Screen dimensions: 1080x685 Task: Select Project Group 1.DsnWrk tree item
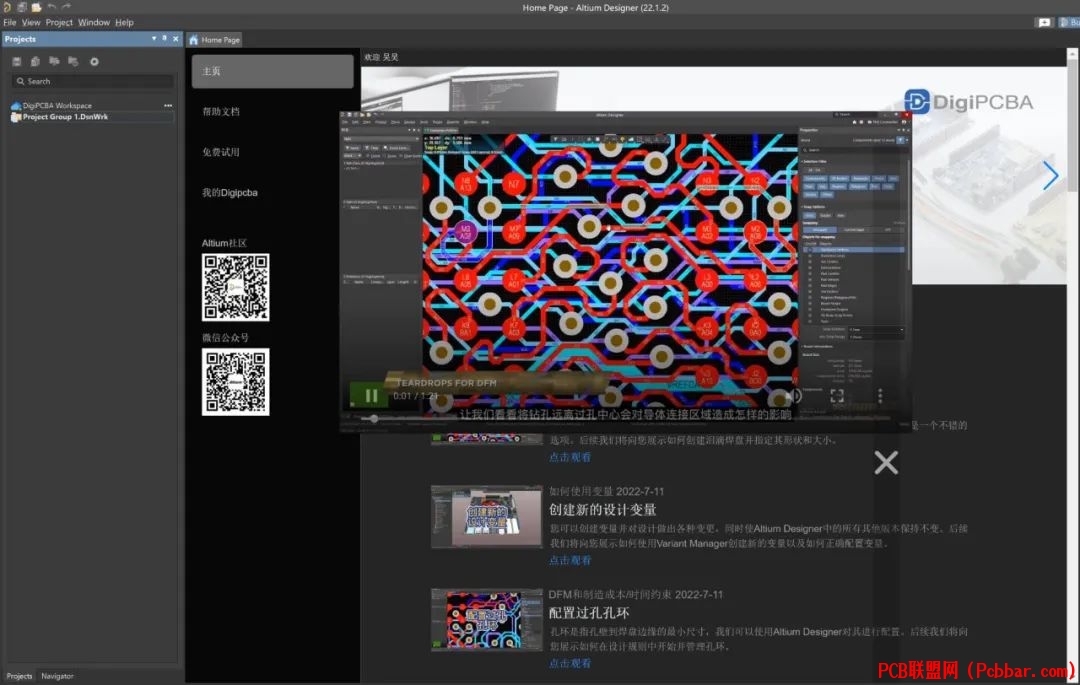coord(65,117)
